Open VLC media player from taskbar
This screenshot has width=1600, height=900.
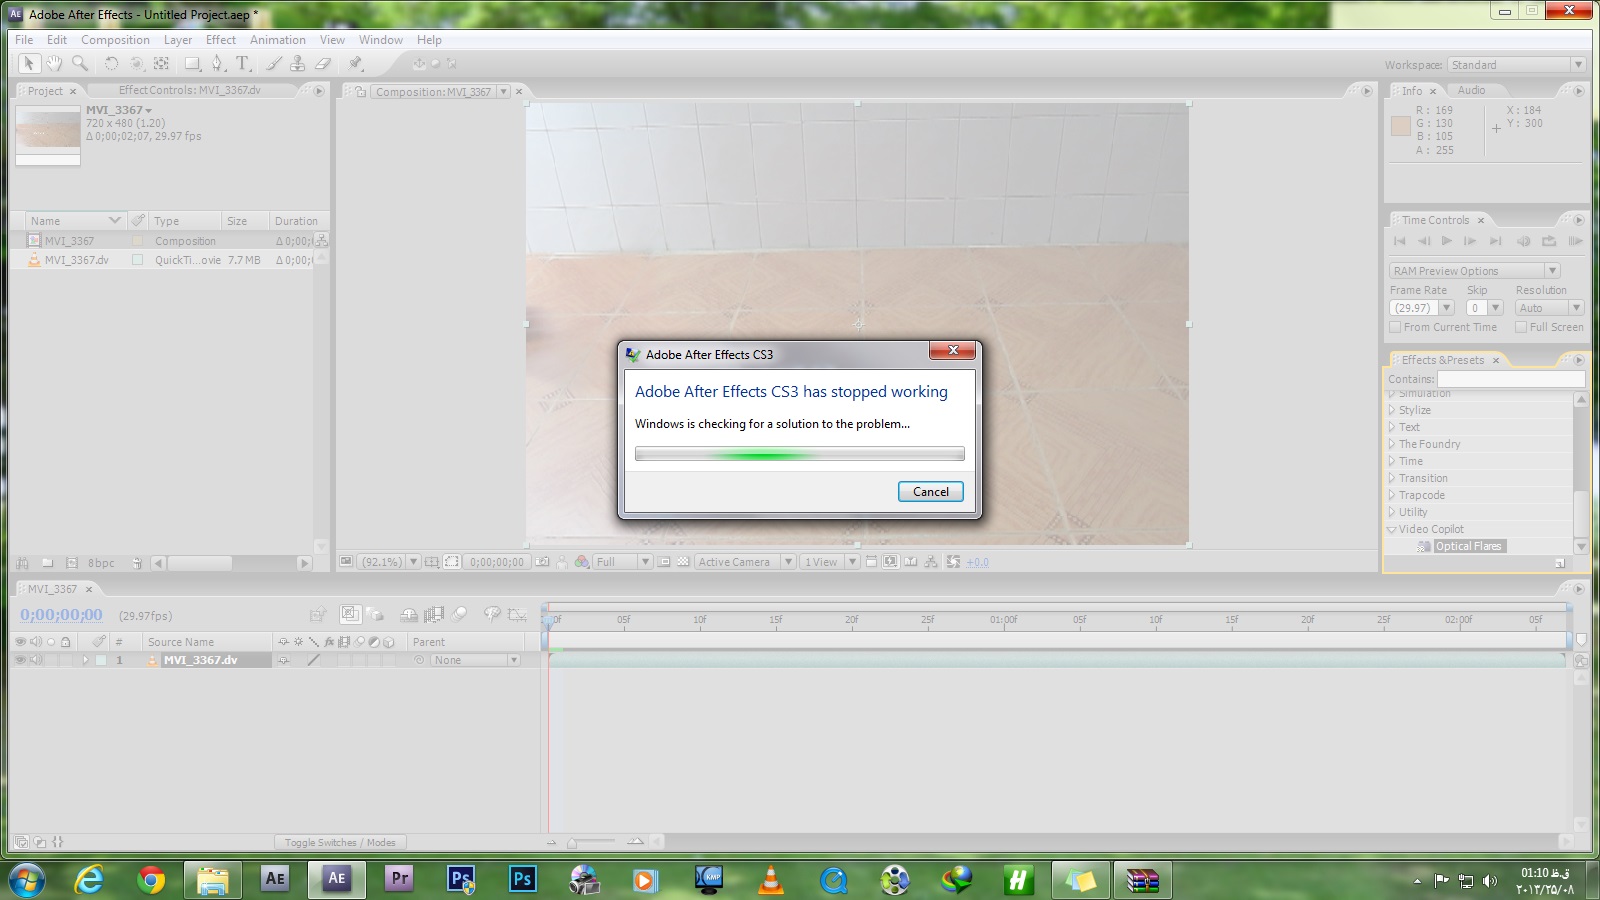click(x=771, y=880)
